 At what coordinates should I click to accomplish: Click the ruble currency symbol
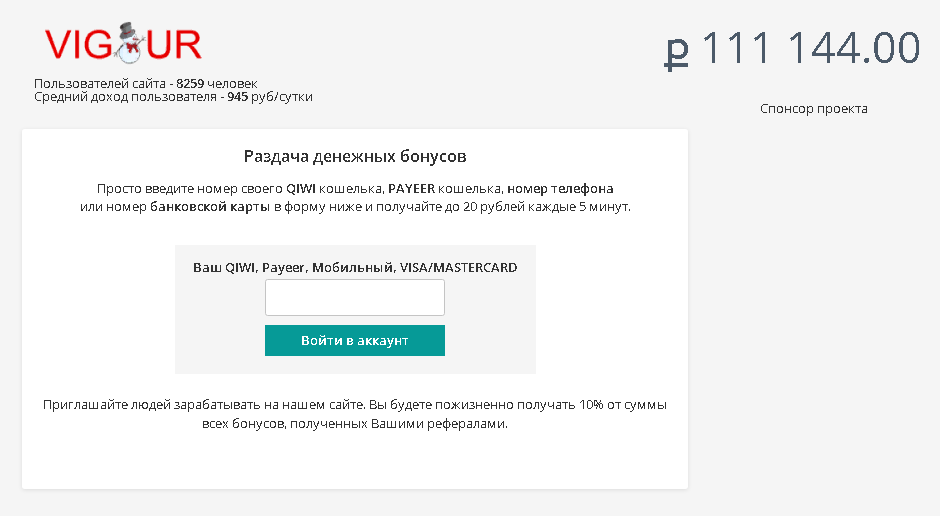click(x=678, y=50)
